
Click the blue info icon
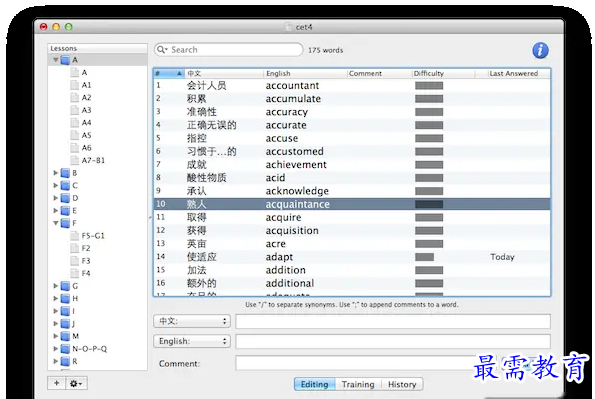[x=540, y=50]
